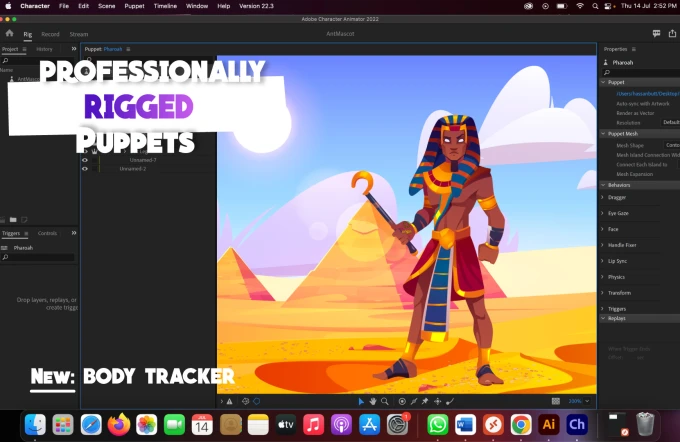Click the Properties panel search field
The height and width of the screenshot is (442, 680).
pyautogui.click(x=641, y=72)
